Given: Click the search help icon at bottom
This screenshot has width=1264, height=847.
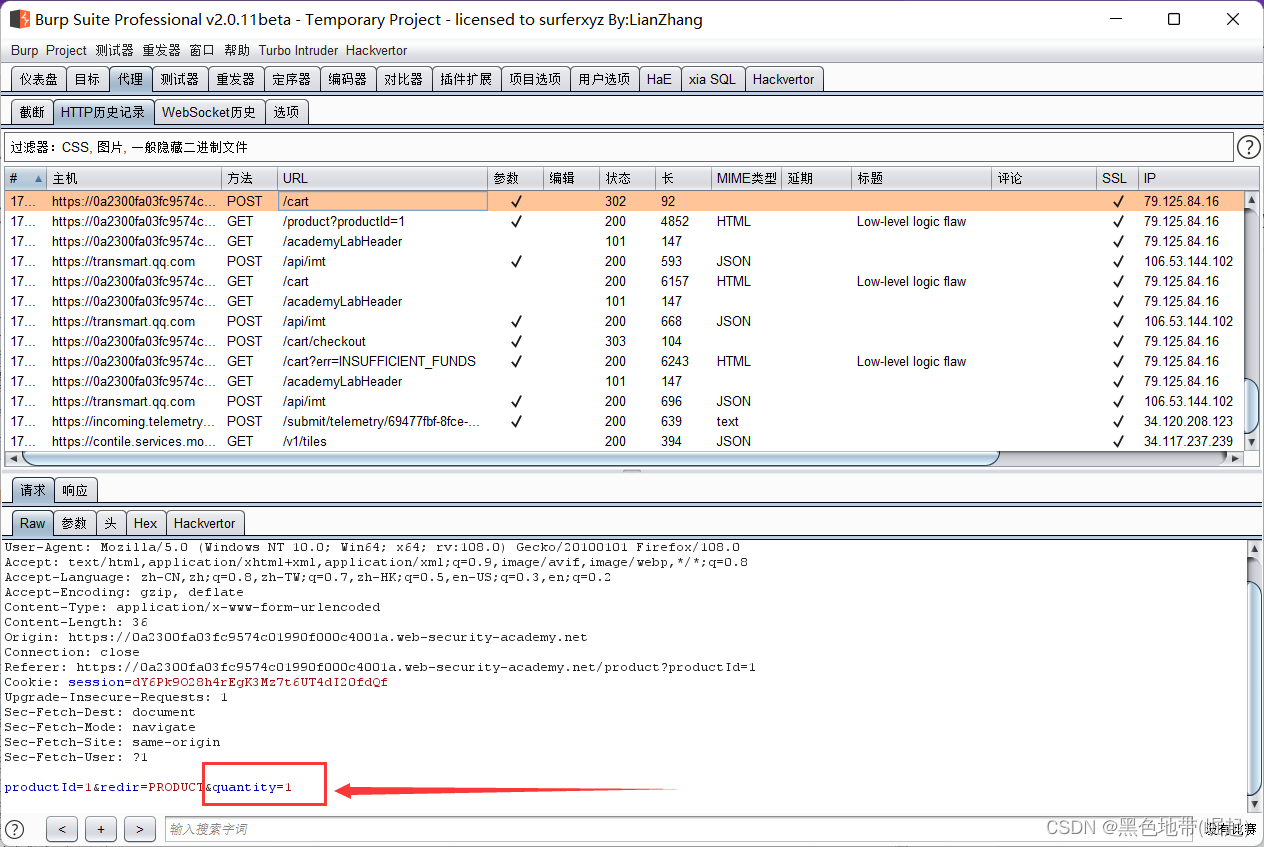Looking at the screenshot, I should click(x=15, y=828).
